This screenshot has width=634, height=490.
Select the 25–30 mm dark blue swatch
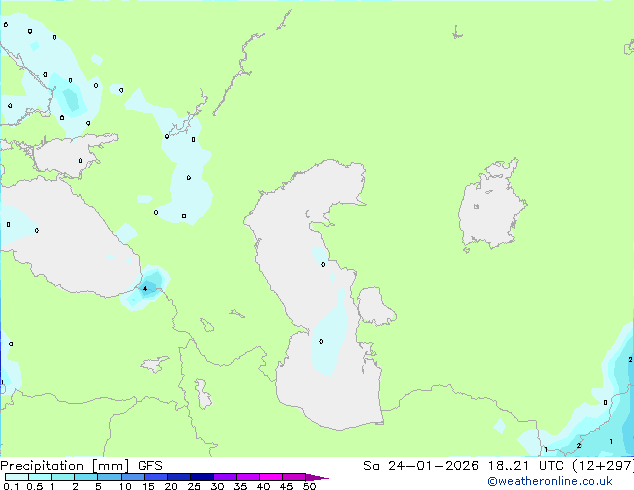coord(201,477)
